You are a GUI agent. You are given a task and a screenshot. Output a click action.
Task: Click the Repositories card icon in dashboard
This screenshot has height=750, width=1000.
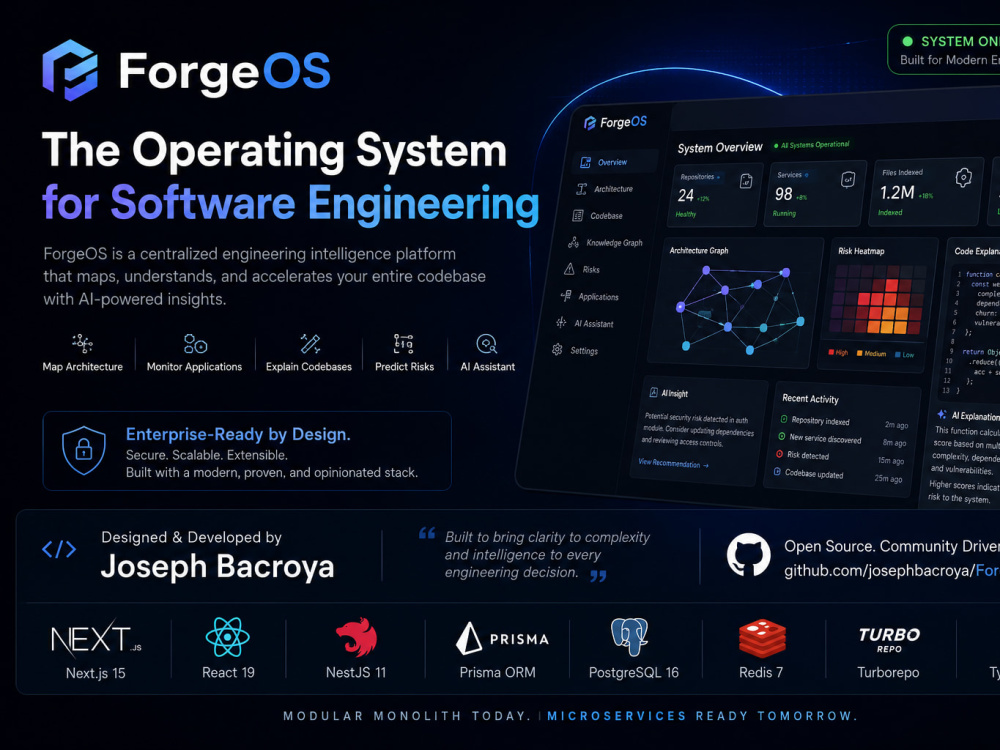click(746, 182)
